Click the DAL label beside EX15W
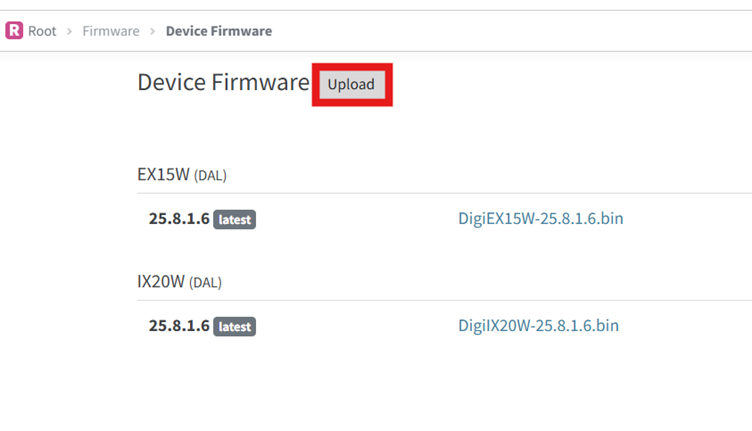This screenshot has width=752, height=431. [210, 176]
